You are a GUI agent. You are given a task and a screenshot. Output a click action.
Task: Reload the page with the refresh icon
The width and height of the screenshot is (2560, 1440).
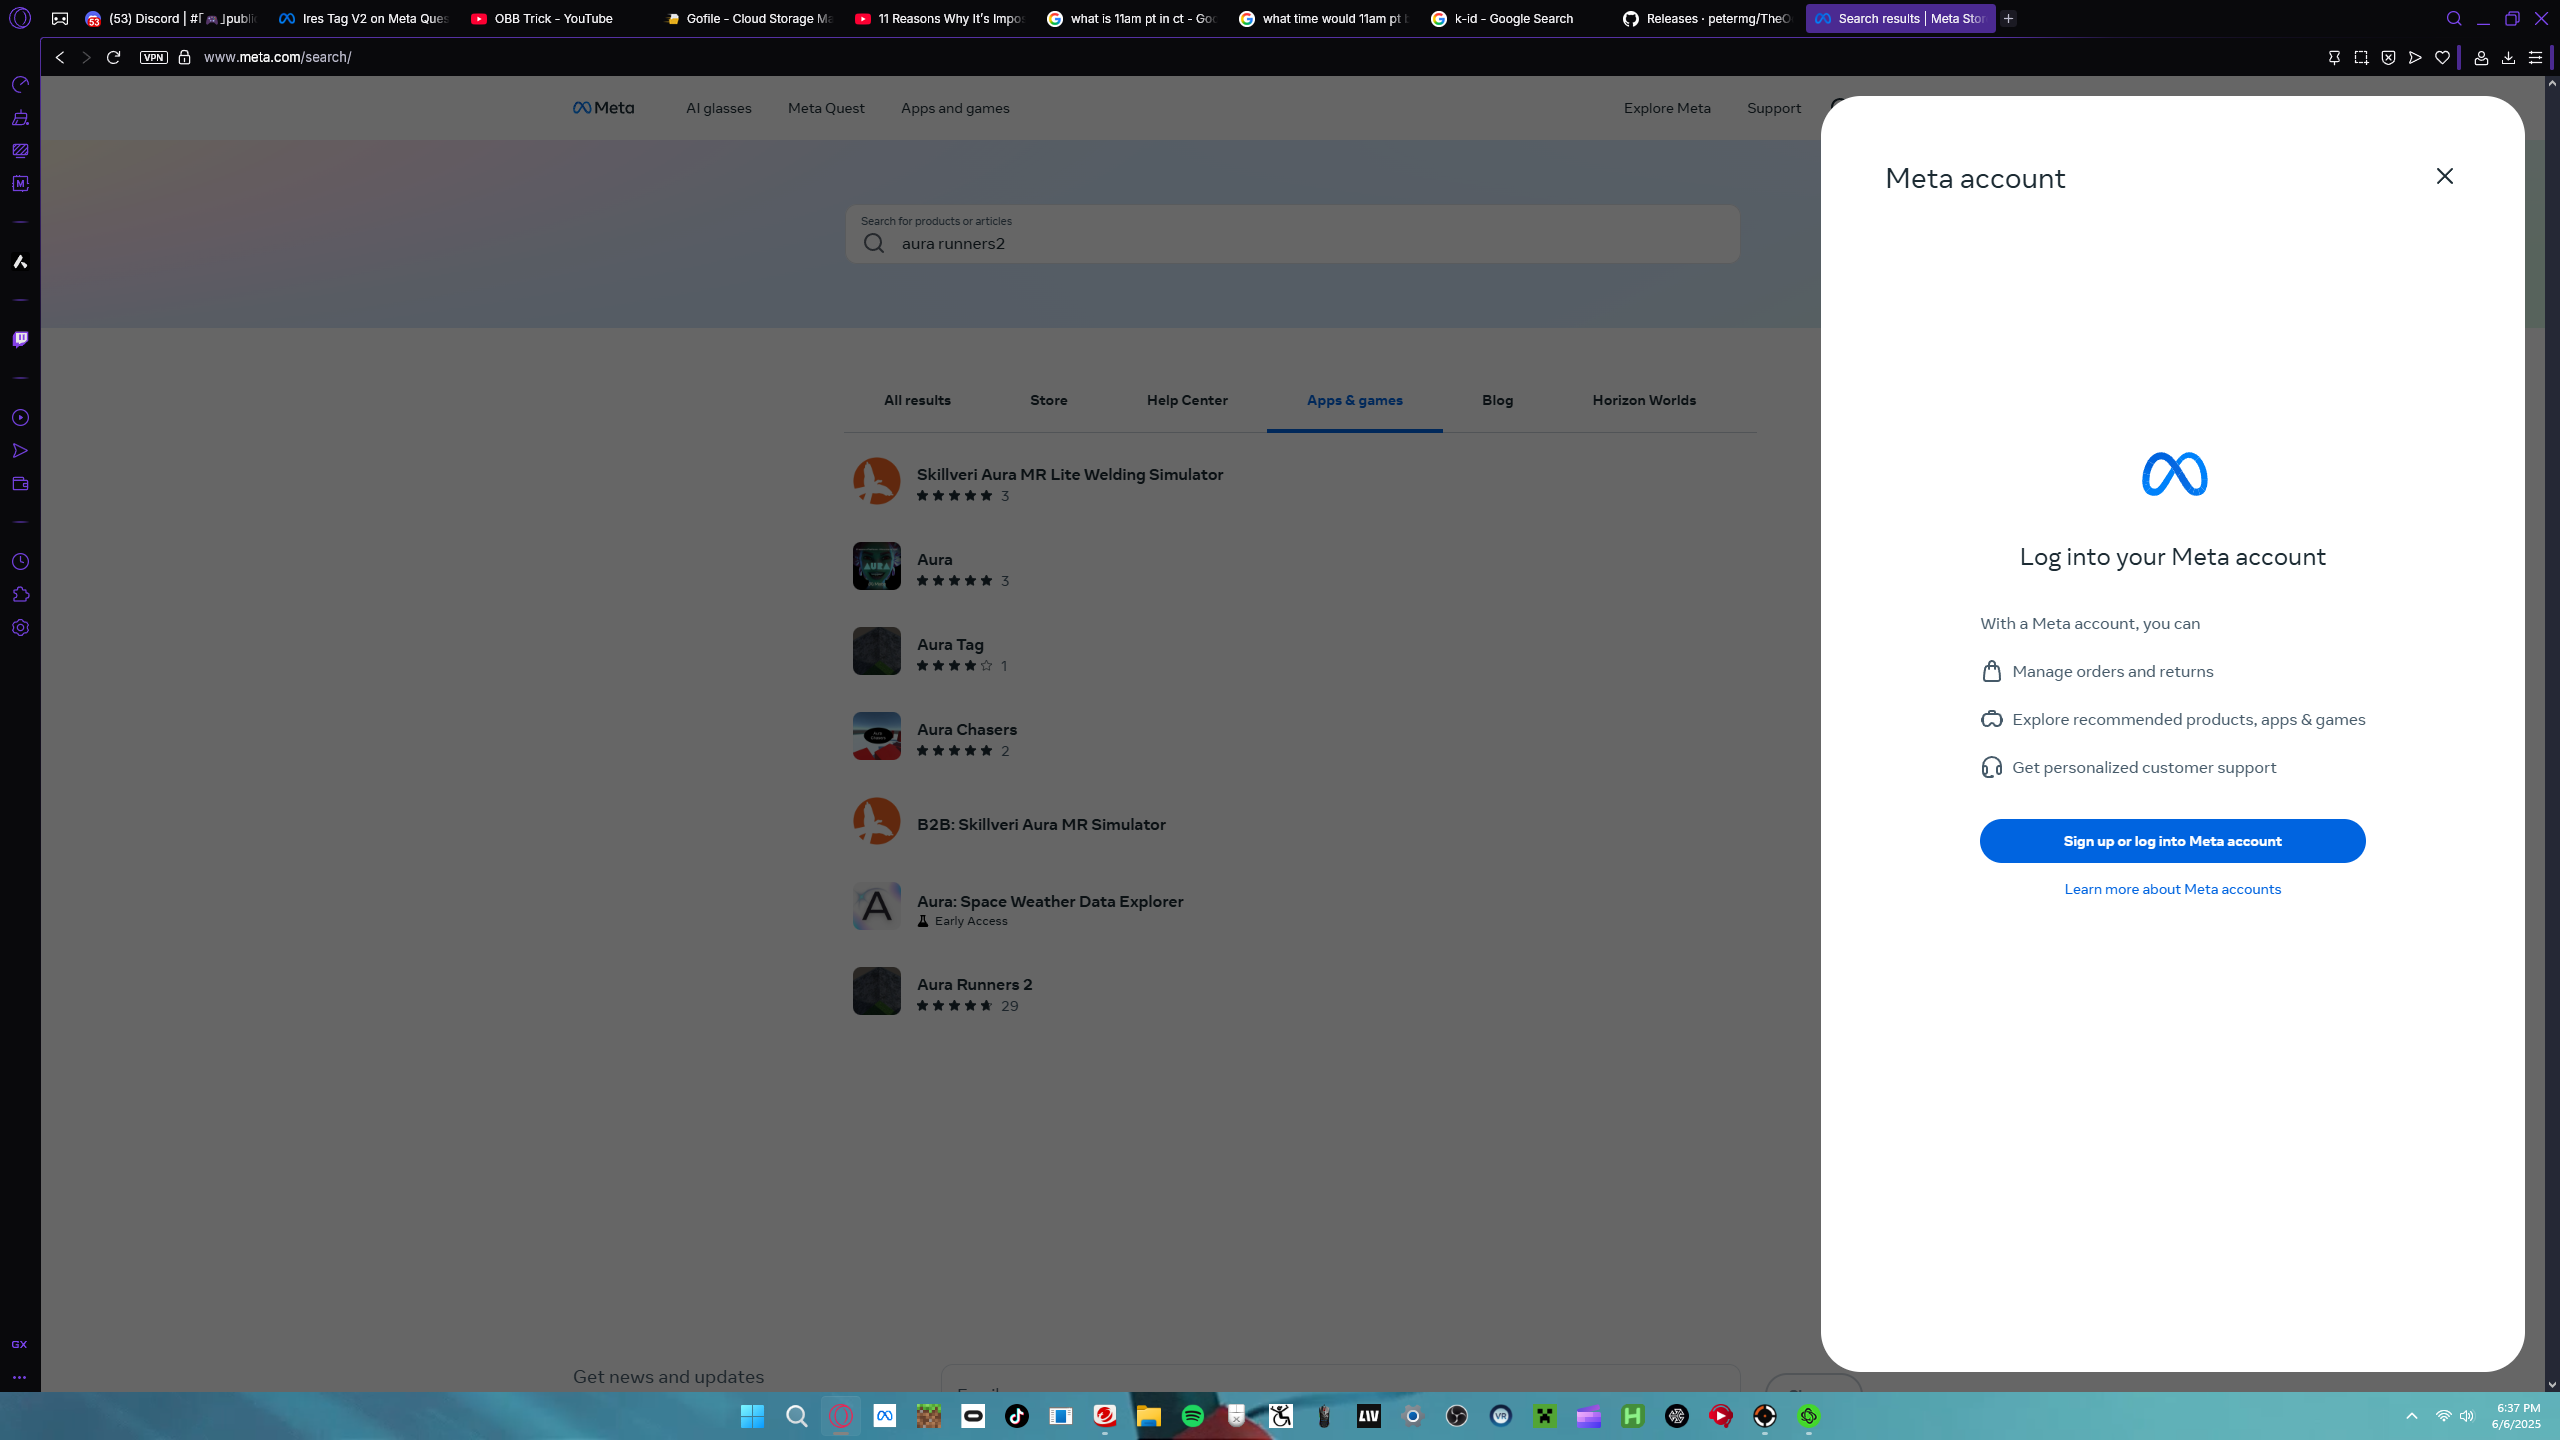[113, 58]
